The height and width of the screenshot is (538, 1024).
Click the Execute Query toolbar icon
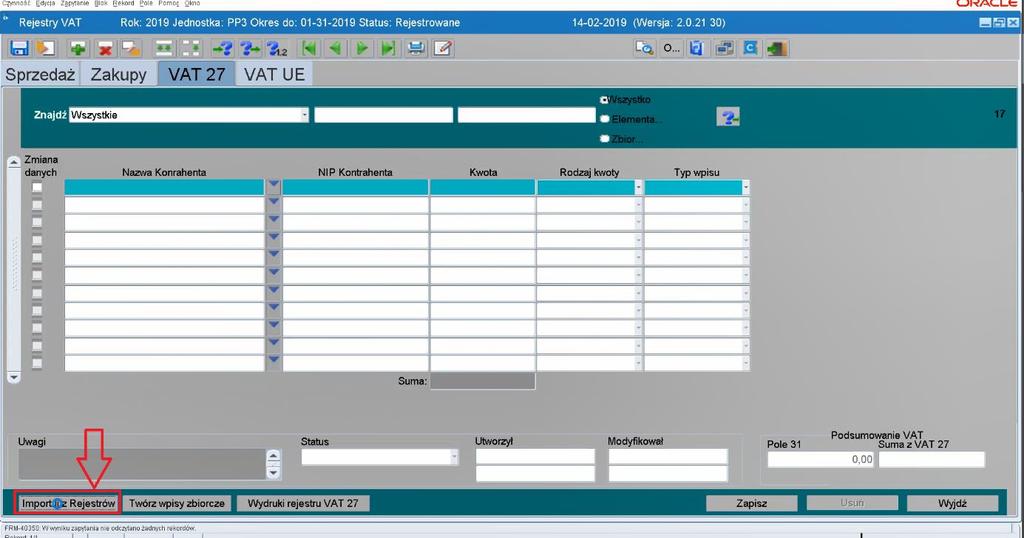point(250,48)
